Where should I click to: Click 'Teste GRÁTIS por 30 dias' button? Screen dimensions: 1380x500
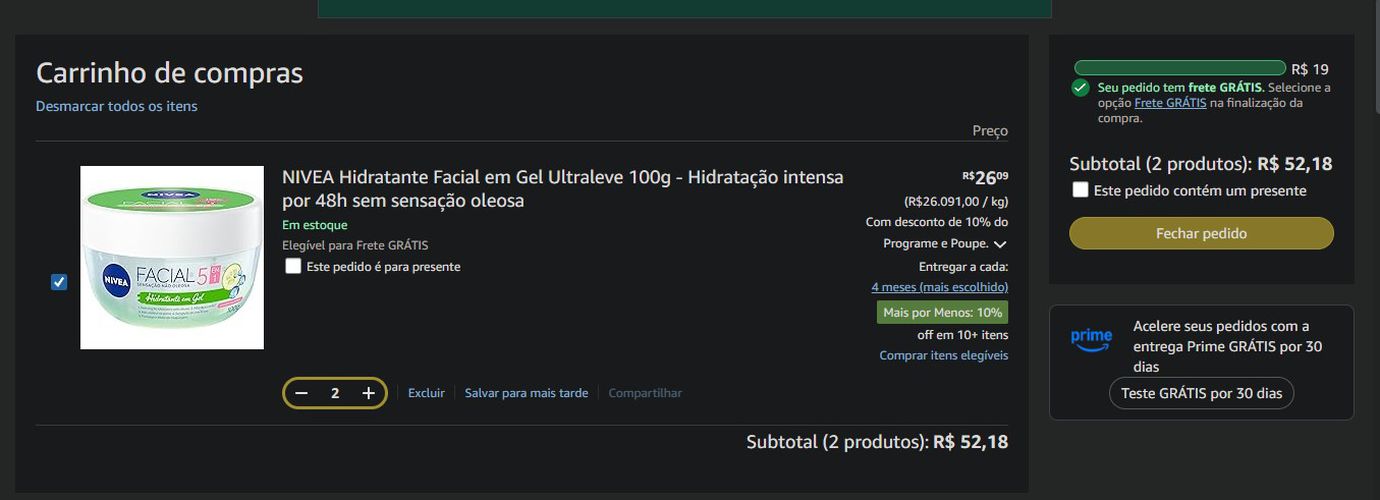click(x=1201, y=393)
